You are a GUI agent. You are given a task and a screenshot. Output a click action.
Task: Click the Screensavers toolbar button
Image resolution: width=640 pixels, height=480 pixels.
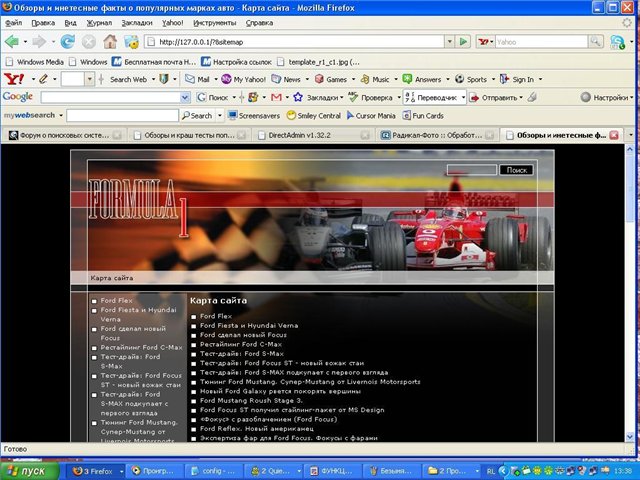[254, 115]
